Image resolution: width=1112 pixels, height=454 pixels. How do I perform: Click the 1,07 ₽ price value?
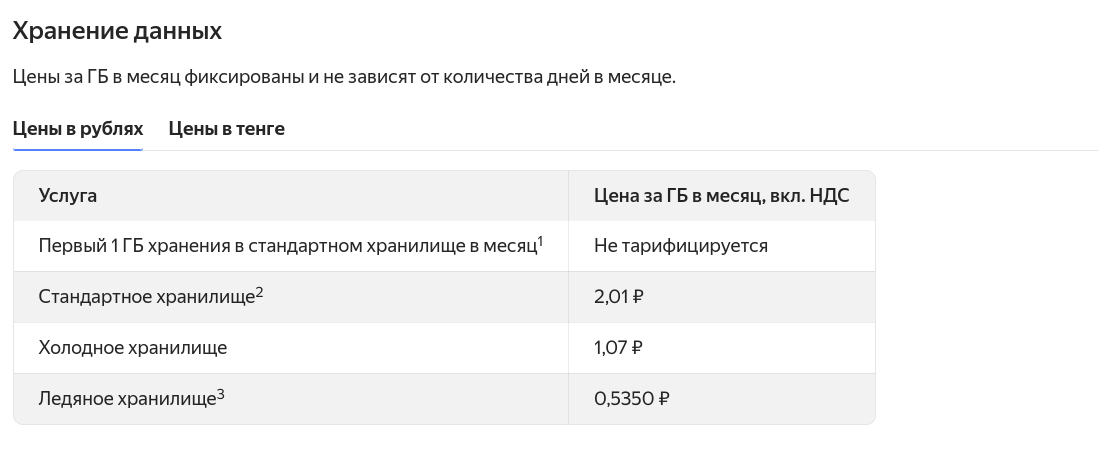[618, 348]
